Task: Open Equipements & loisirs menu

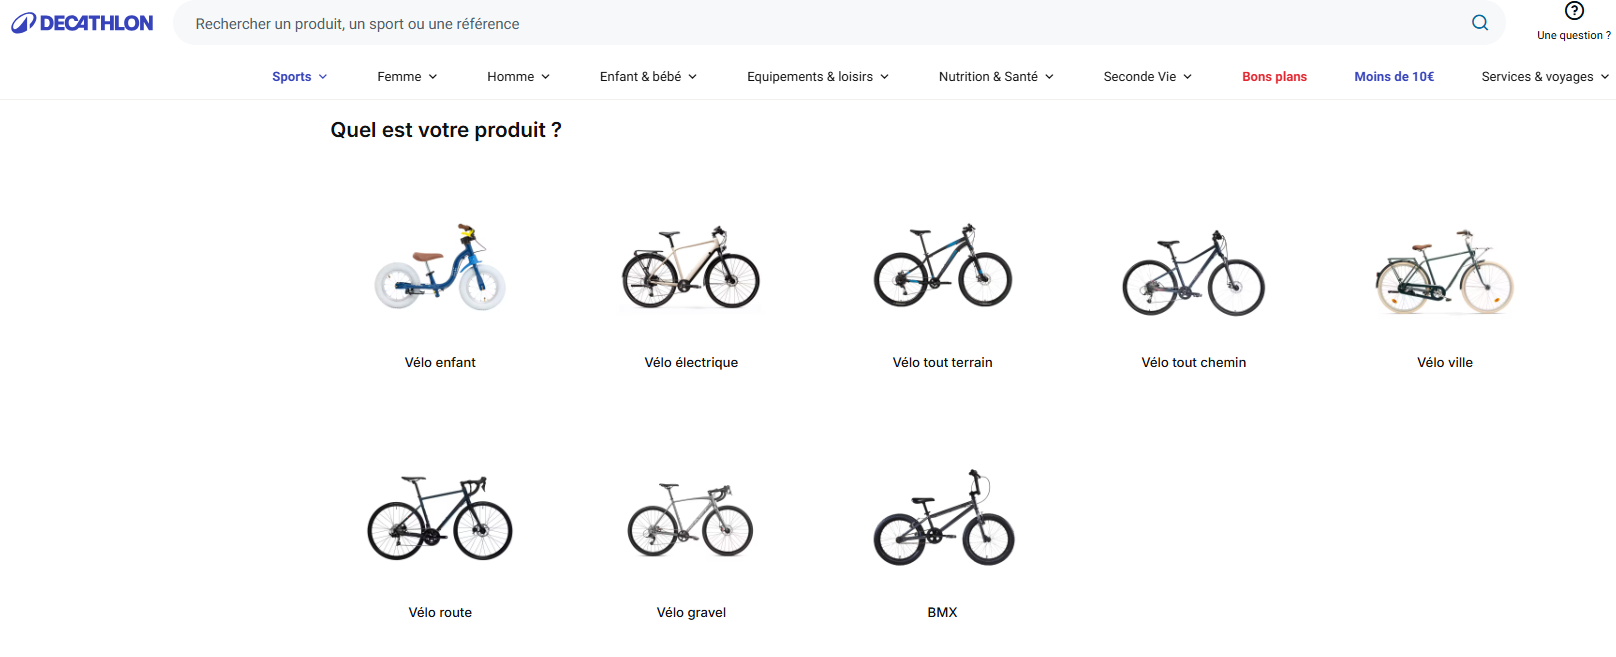Action: coord(817,77)
